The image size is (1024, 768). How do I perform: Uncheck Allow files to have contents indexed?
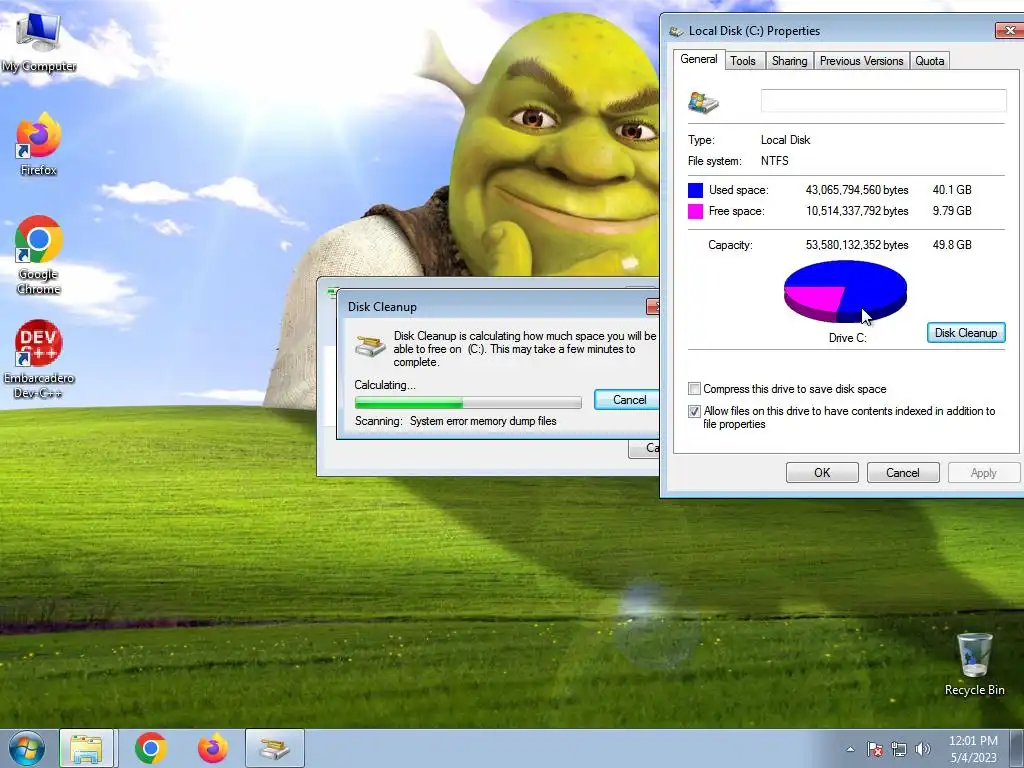[694, 411]
